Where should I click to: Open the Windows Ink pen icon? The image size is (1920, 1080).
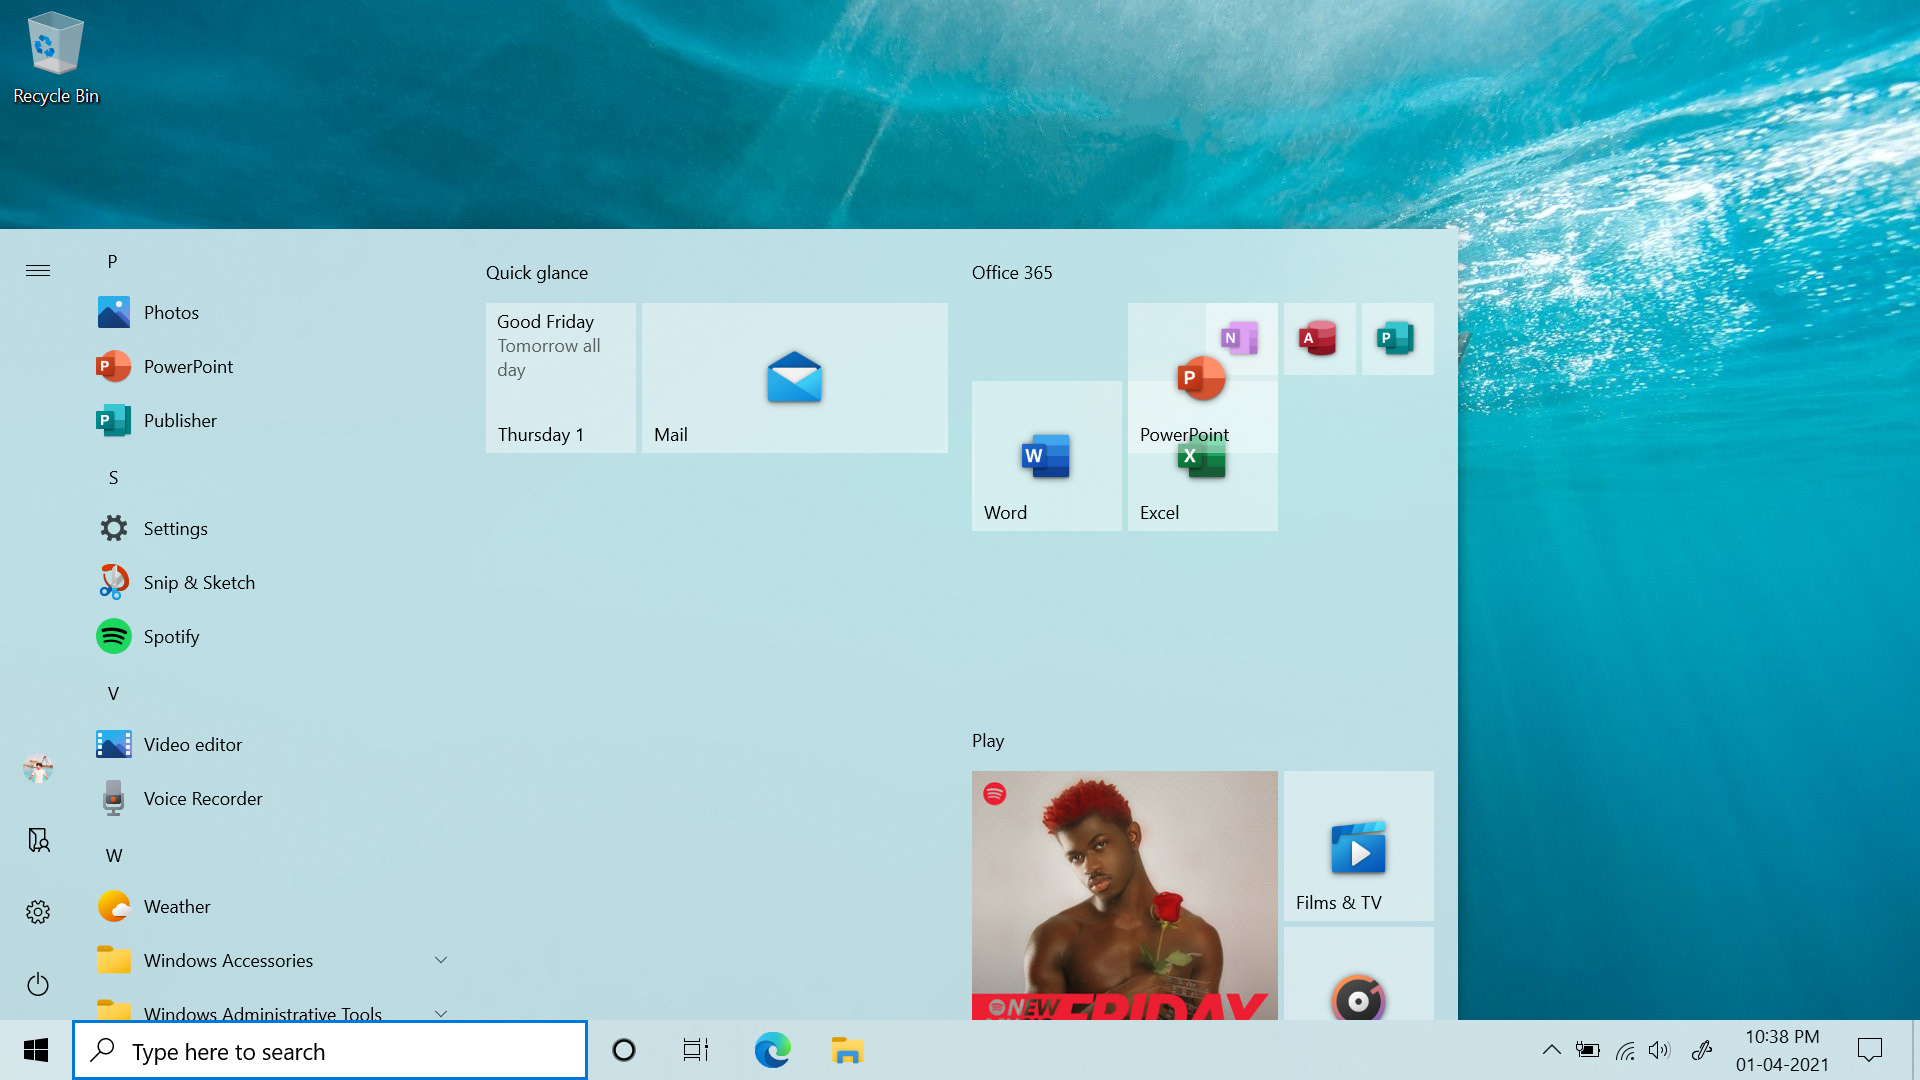click(1702, 1050)
